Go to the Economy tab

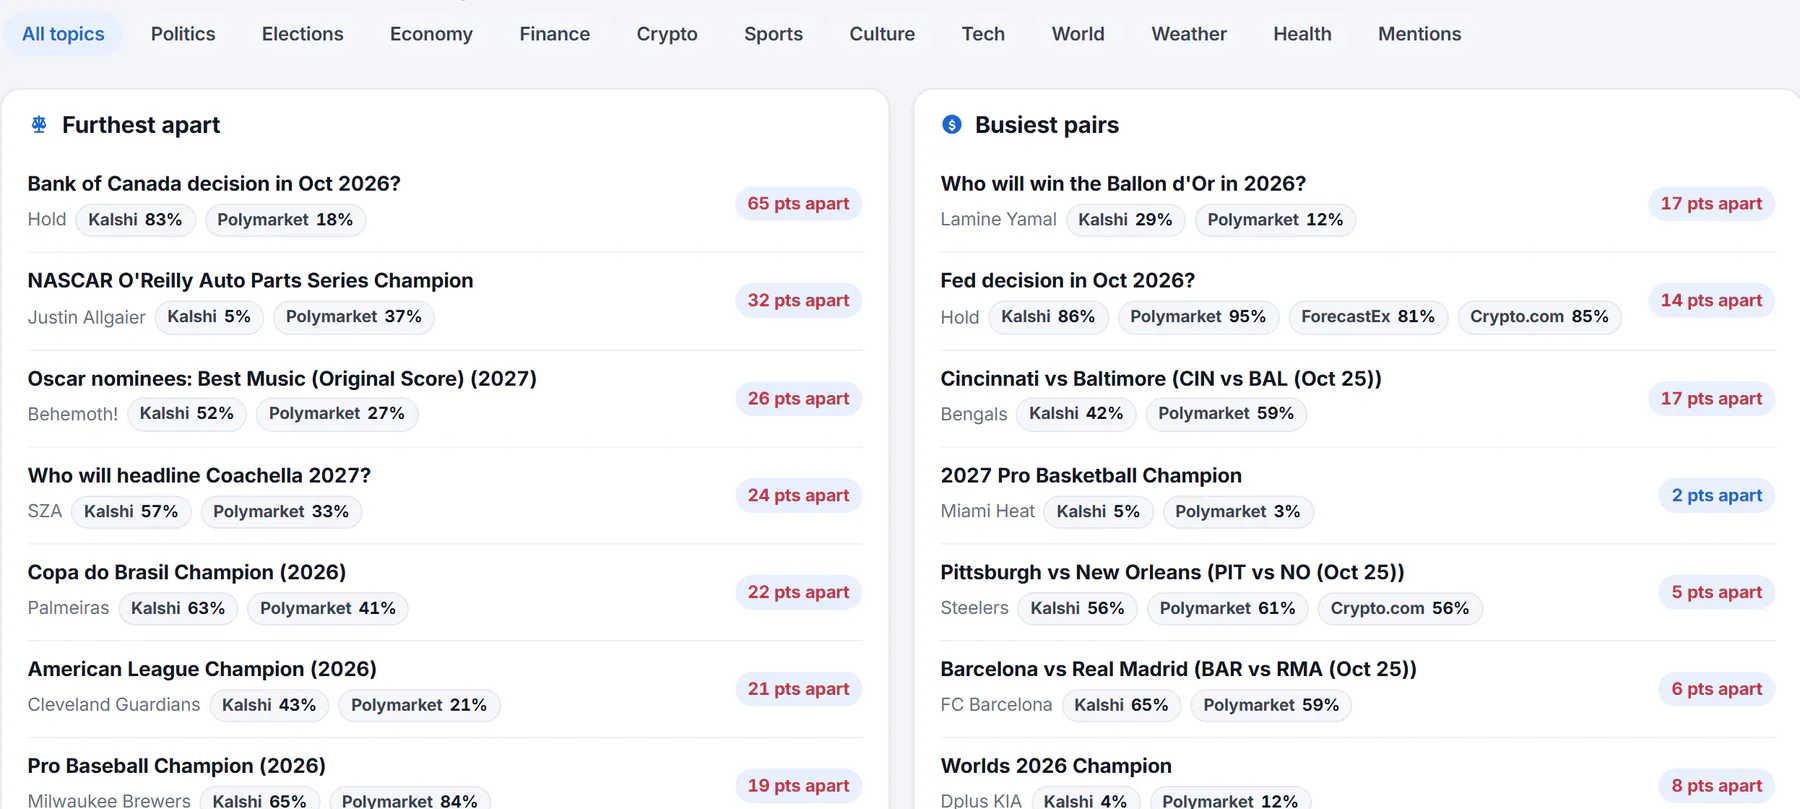[x=431, y=34]
